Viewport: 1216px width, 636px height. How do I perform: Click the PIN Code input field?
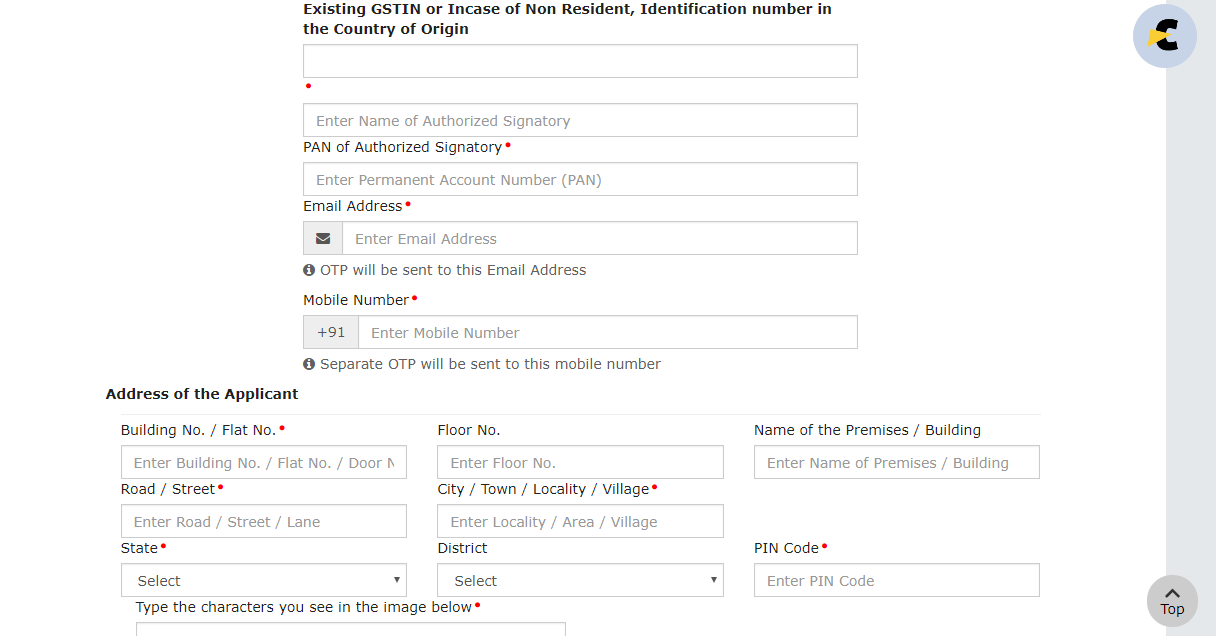[x=897, y=581]
